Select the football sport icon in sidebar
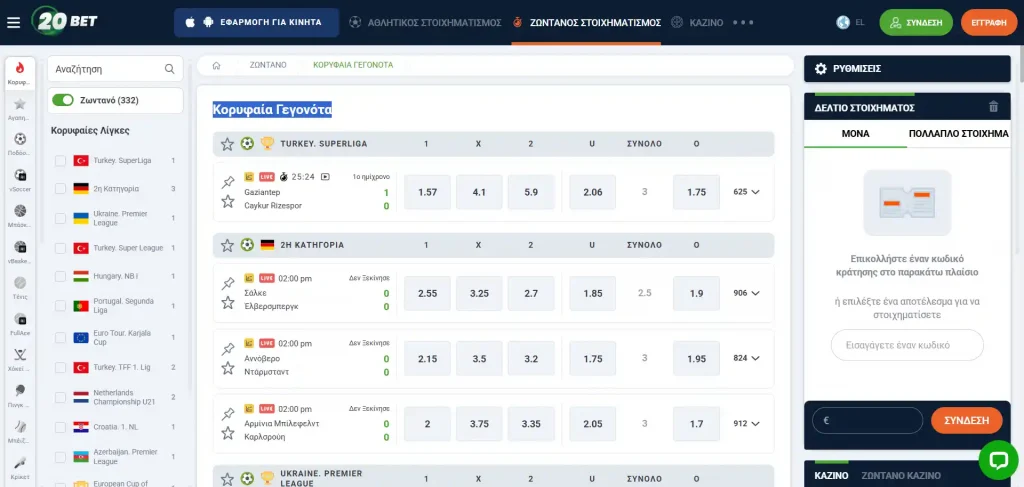Screen dimensions: 1024x487 click(x=20, y=139)
